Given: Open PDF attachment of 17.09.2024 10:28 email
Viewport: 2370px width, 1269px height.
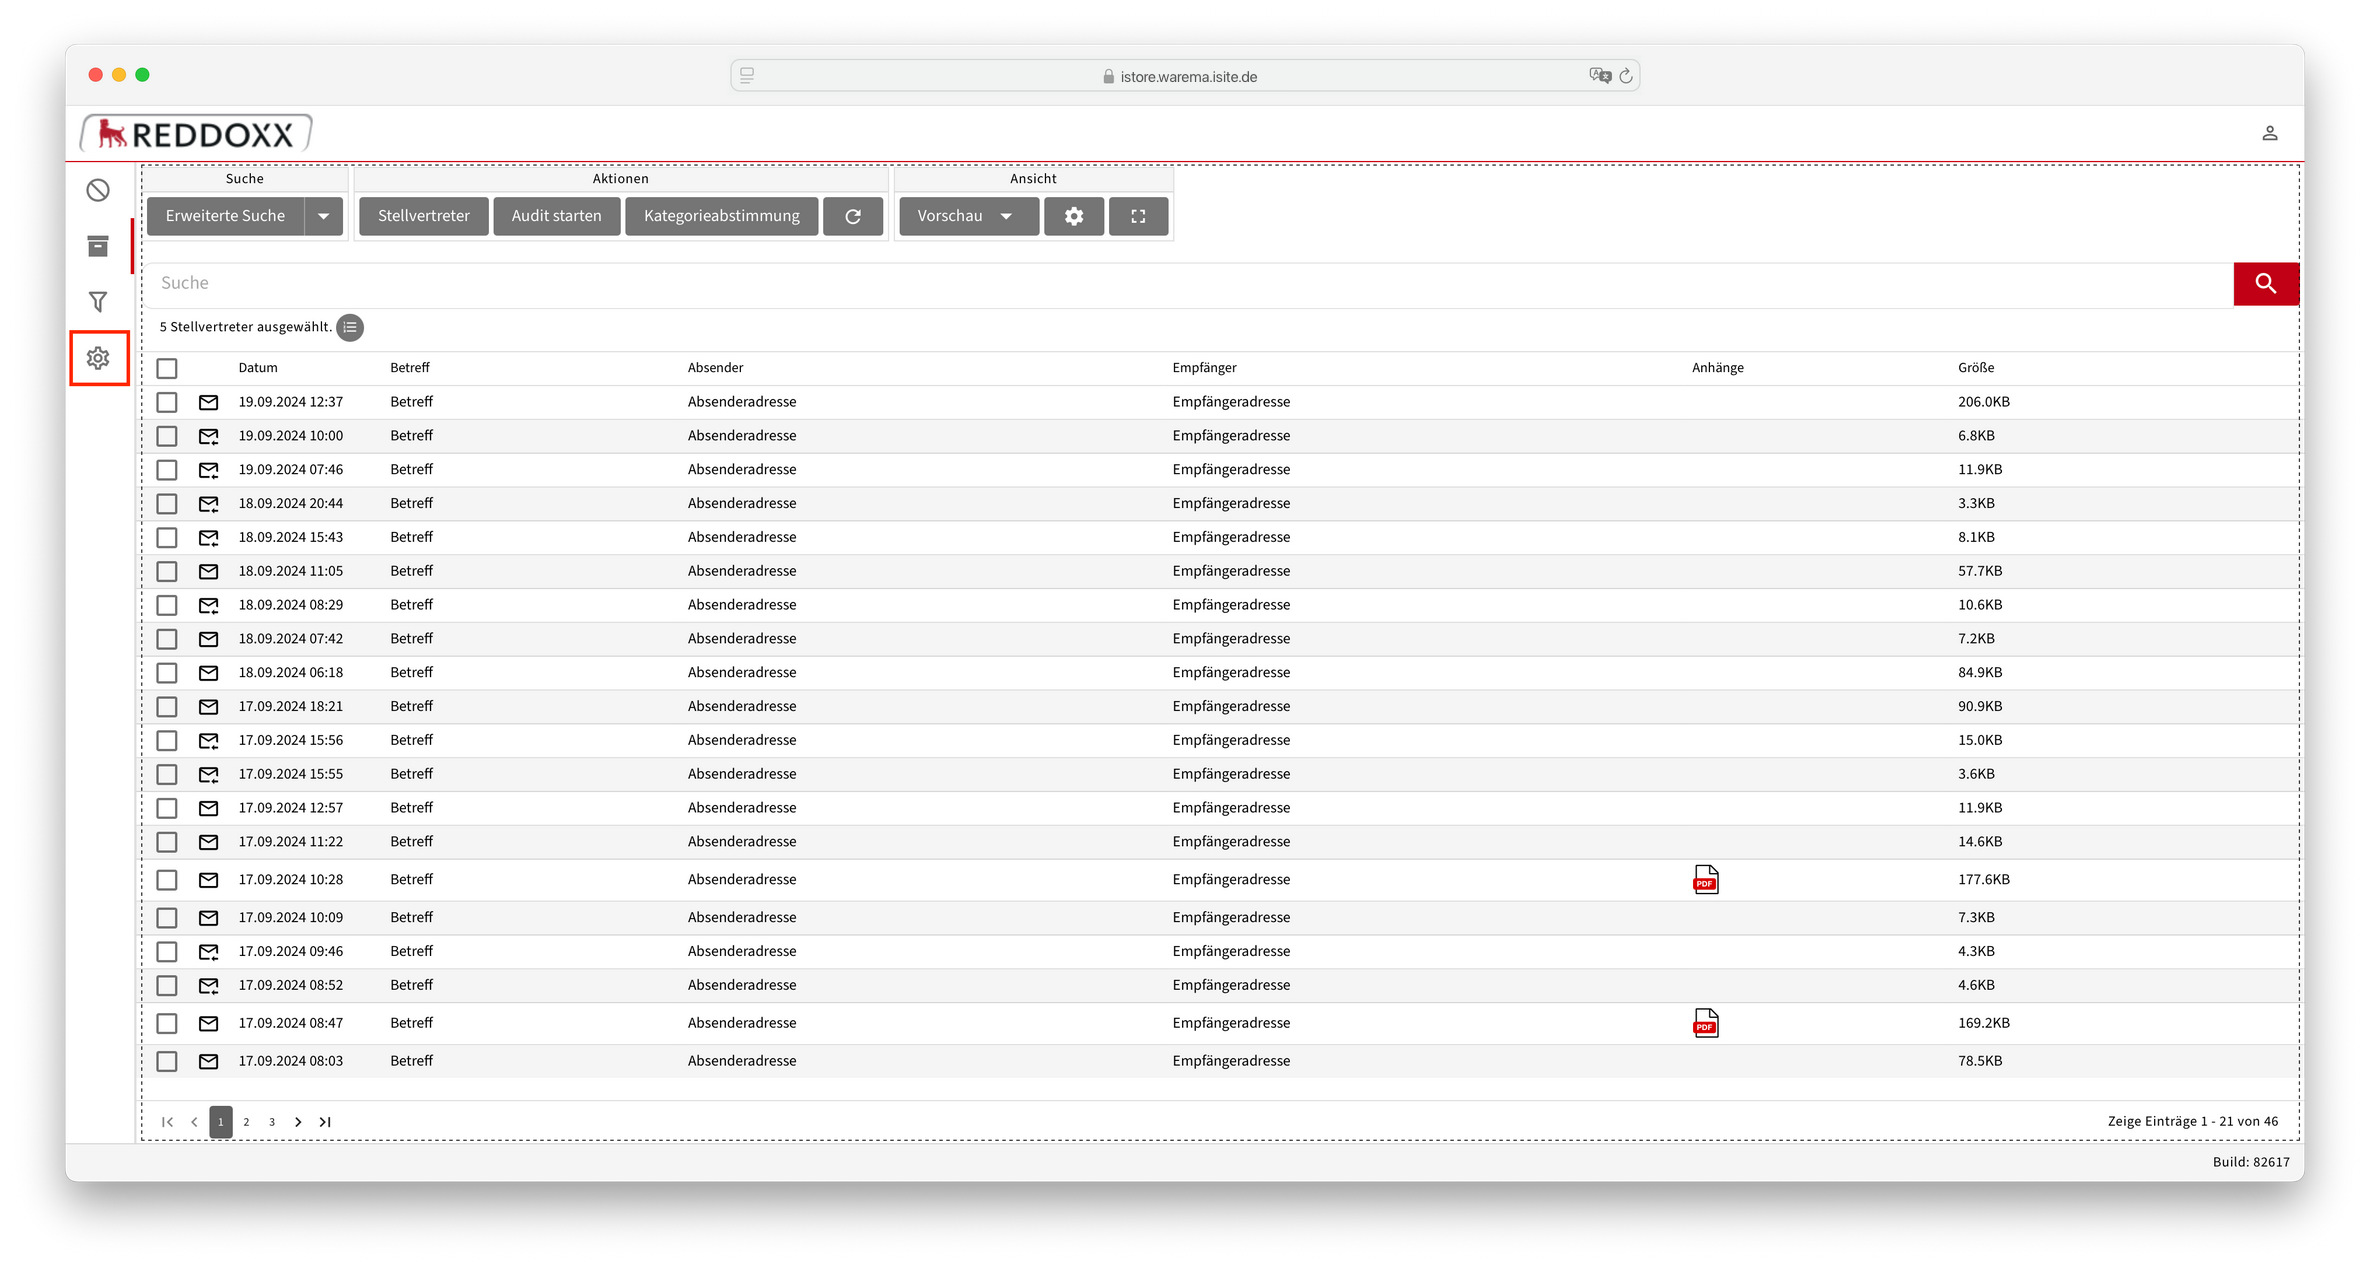Looking at the screenshot, I should [x=1706, y=880].
